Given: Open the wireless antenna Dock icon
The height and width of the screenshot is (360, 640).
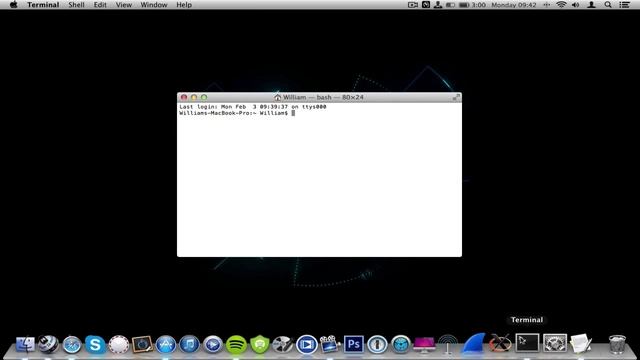Looking at the screenshot, I should pyautogui.click(x=448, y=344).
